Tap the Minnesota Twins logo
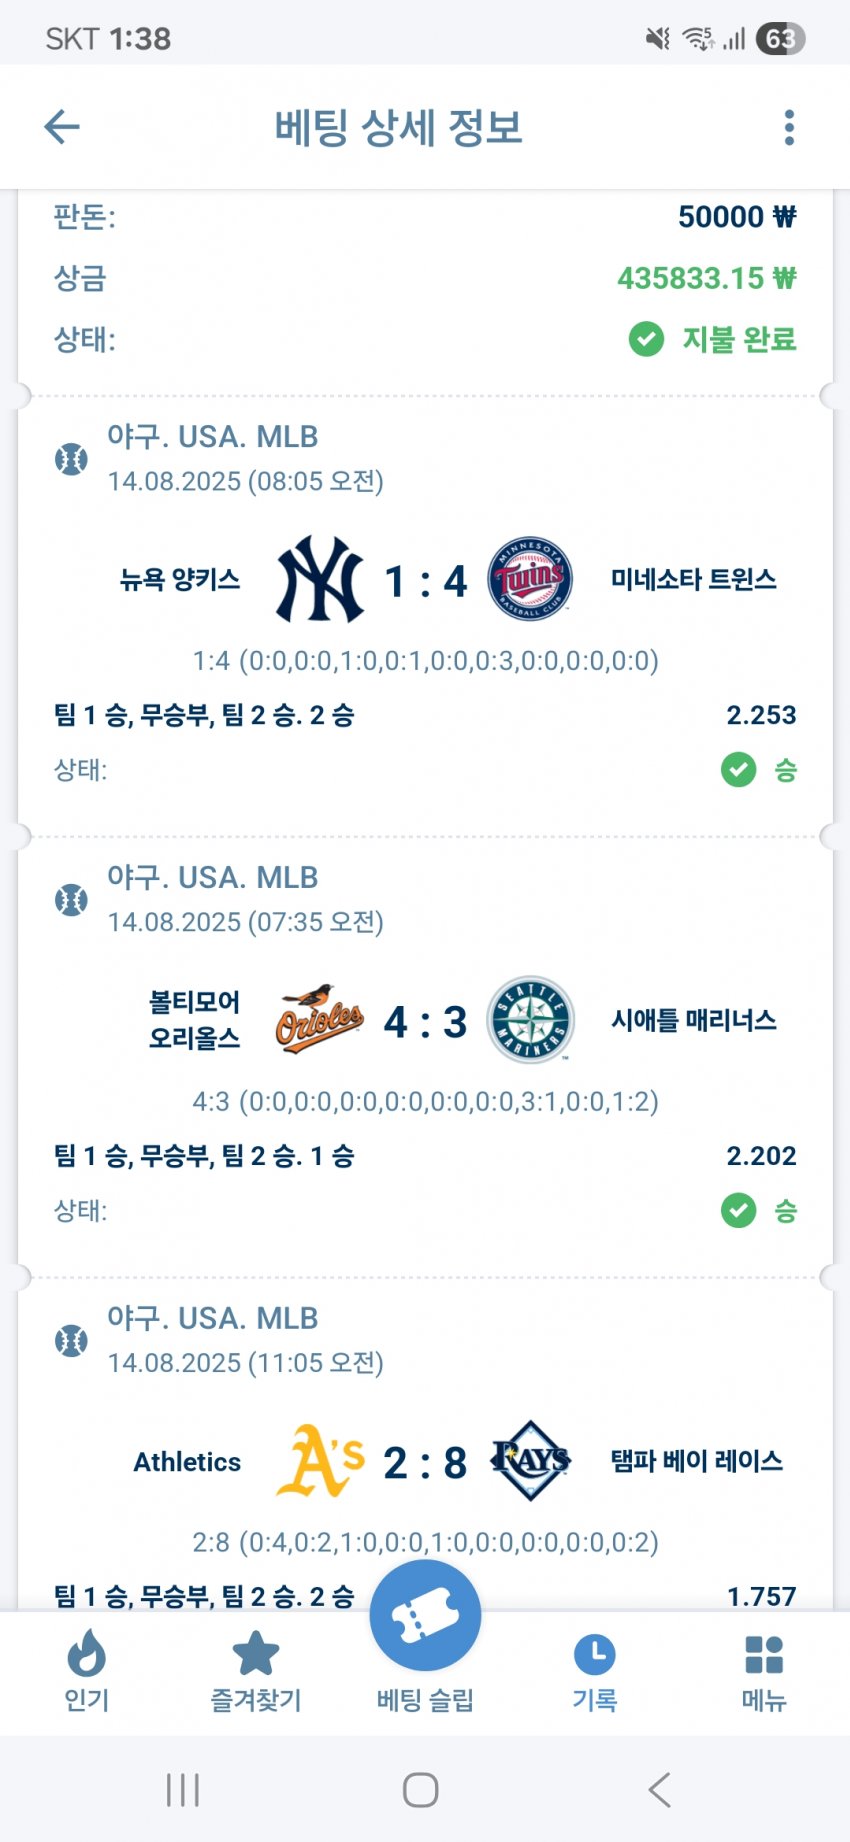The height and width of the screenshot is (1842, 850). (530, 580)
